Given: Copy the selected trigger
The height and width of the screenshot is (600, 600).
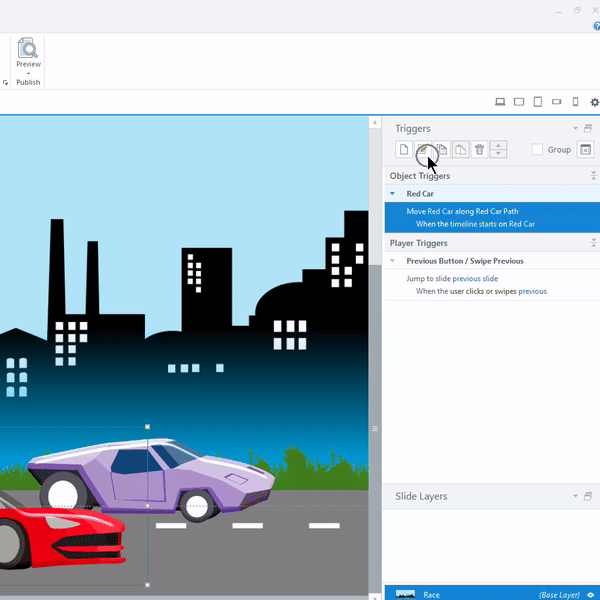Looking at the screenshot, I should (x=442, y=149).
